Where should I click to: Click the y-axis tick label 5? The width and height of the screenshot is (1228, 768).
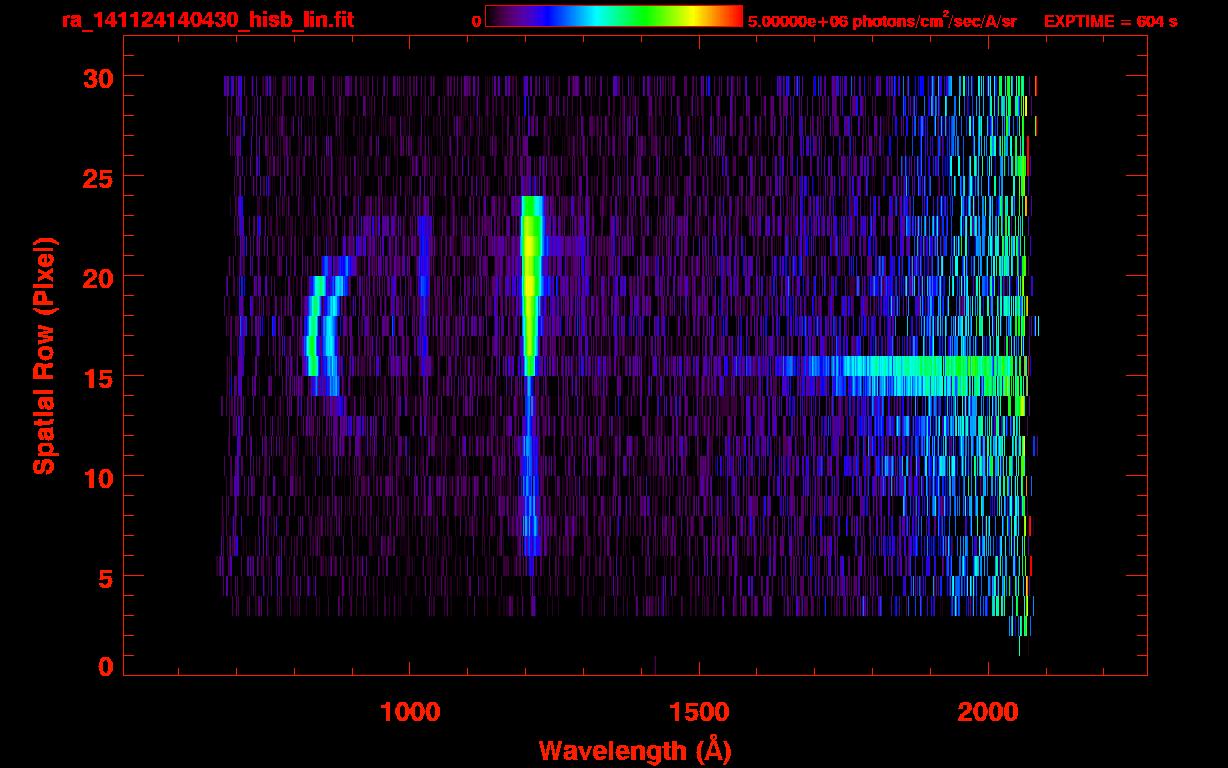(x=104, y=577)
